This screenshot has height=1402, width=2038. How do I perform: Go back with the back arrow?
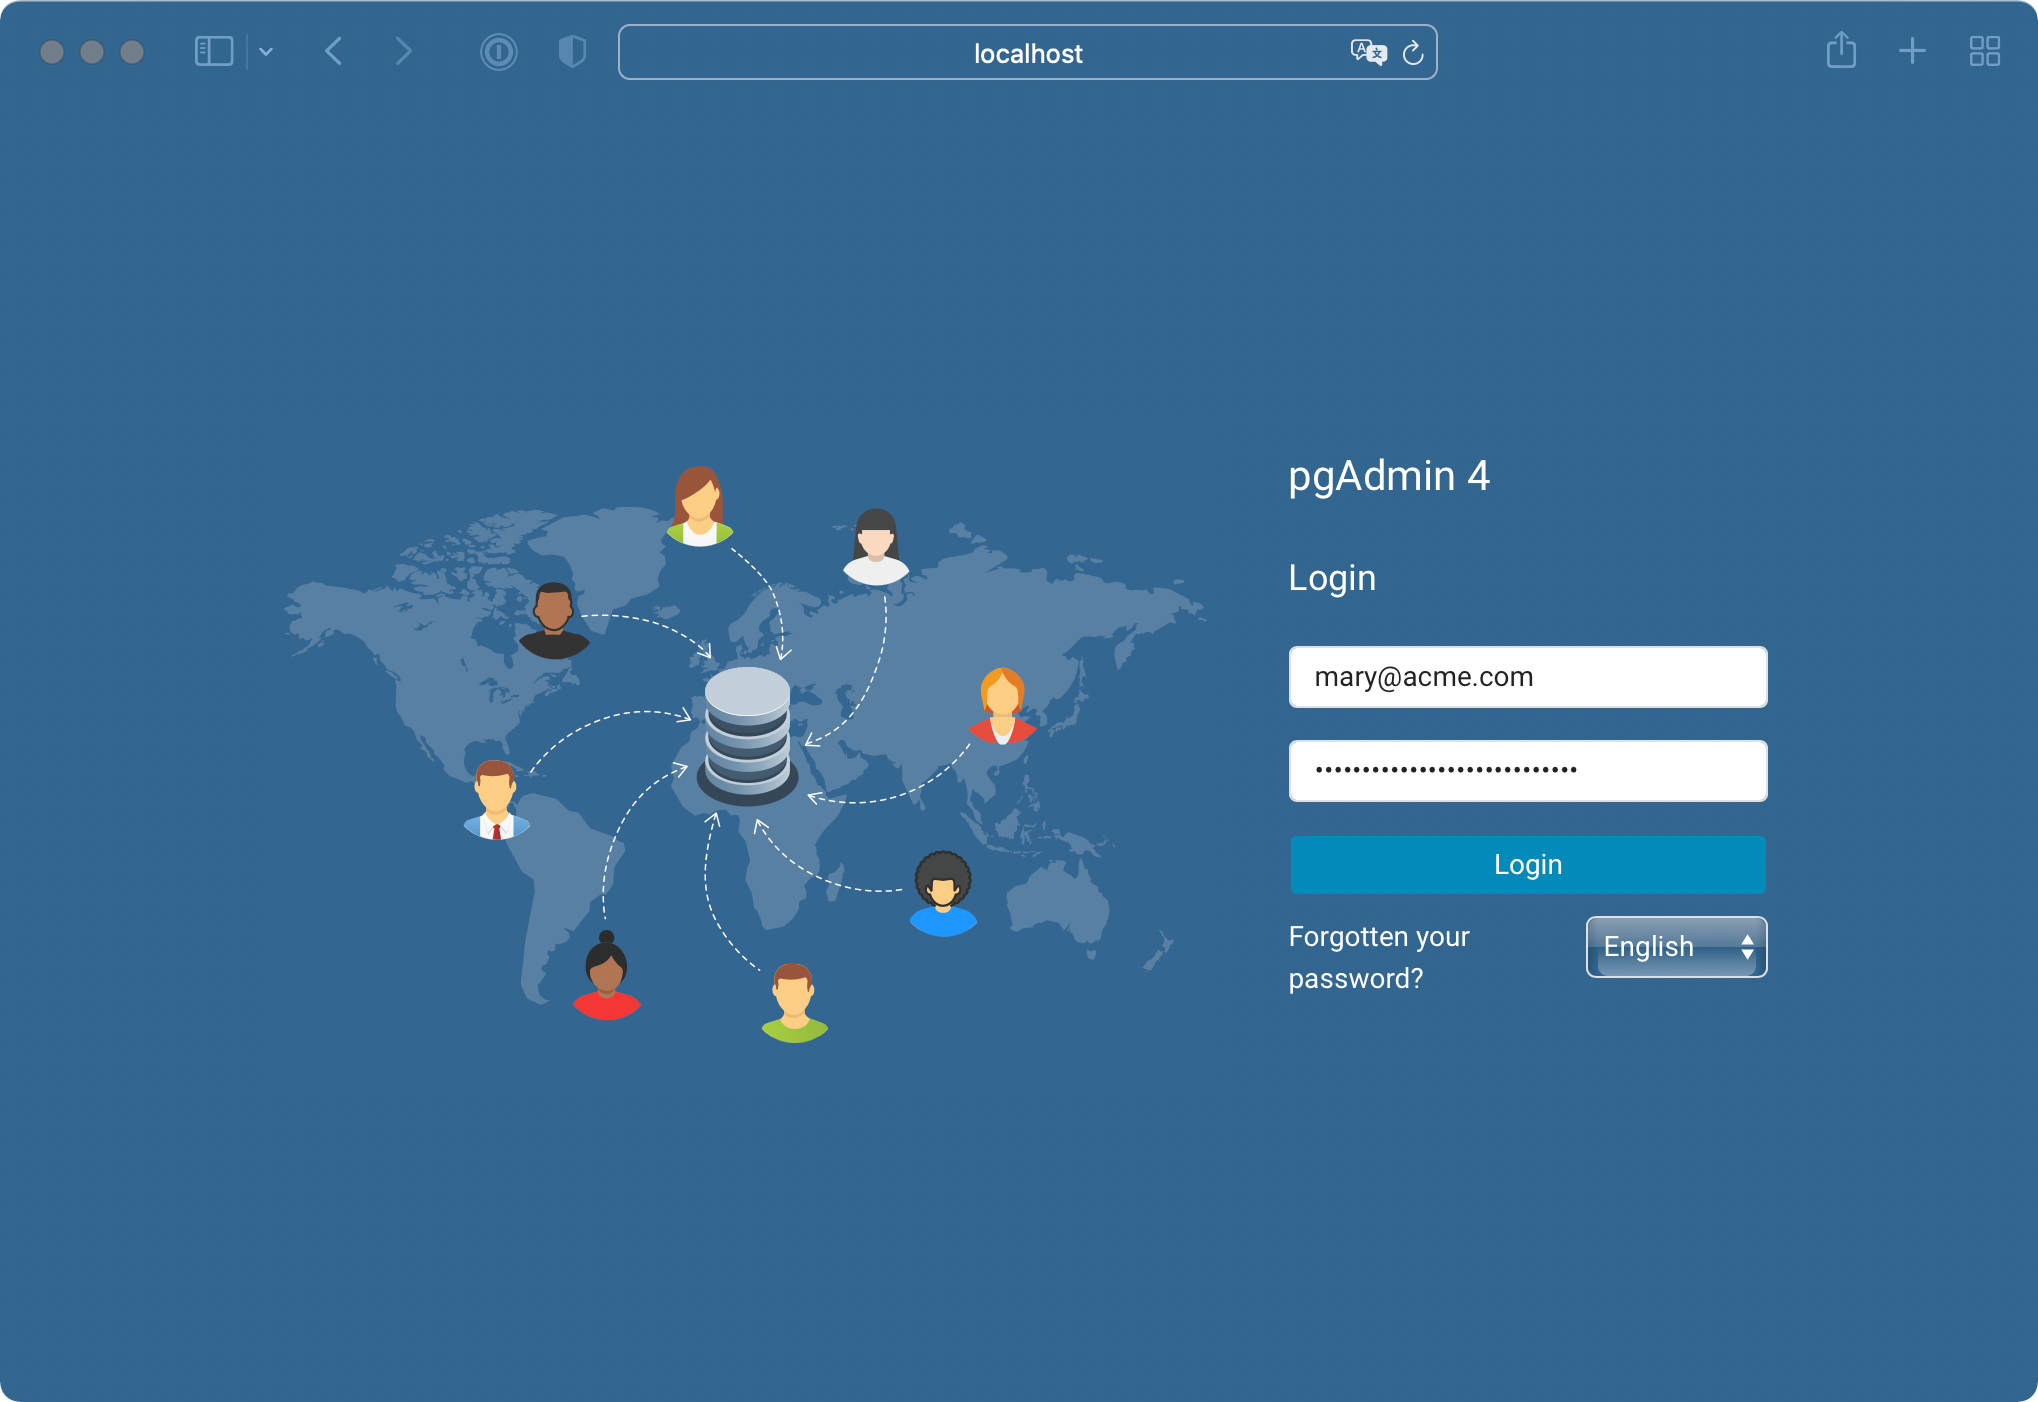click(334, 52)
